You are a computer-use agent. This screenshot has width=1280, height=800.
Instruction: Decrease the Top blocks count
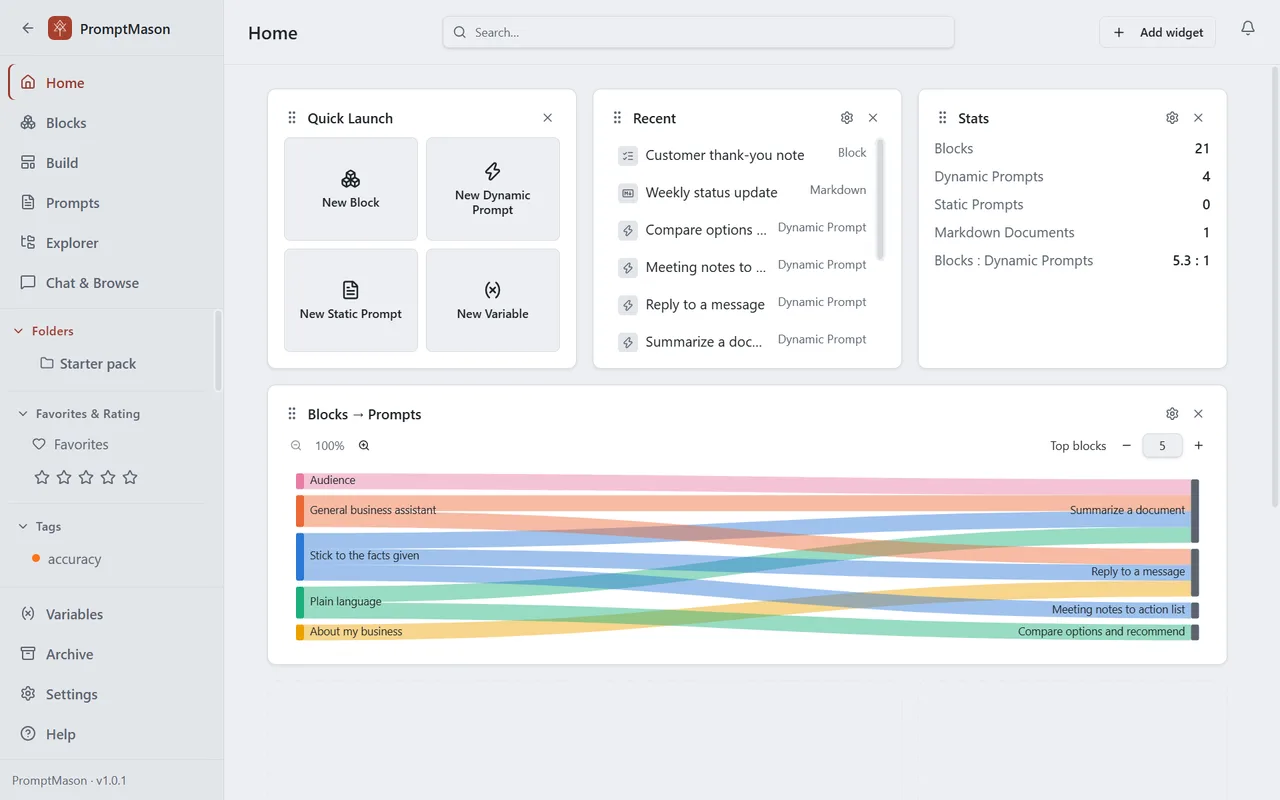1127,446
